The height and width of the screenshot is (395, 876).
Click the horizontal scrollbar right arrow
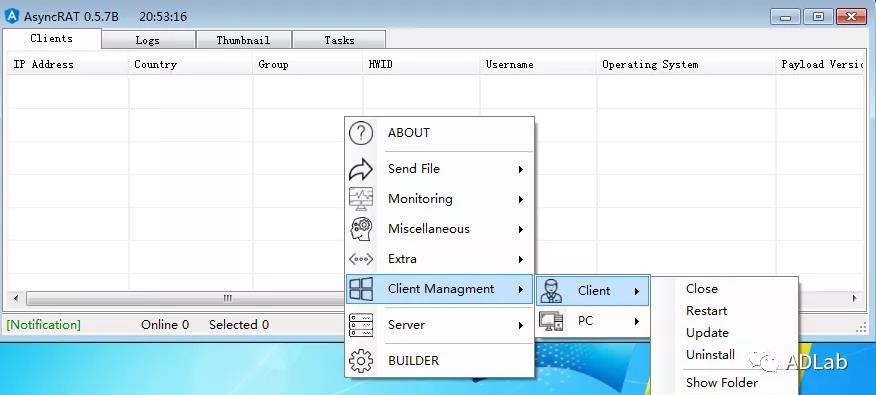(x=854, y=298)
